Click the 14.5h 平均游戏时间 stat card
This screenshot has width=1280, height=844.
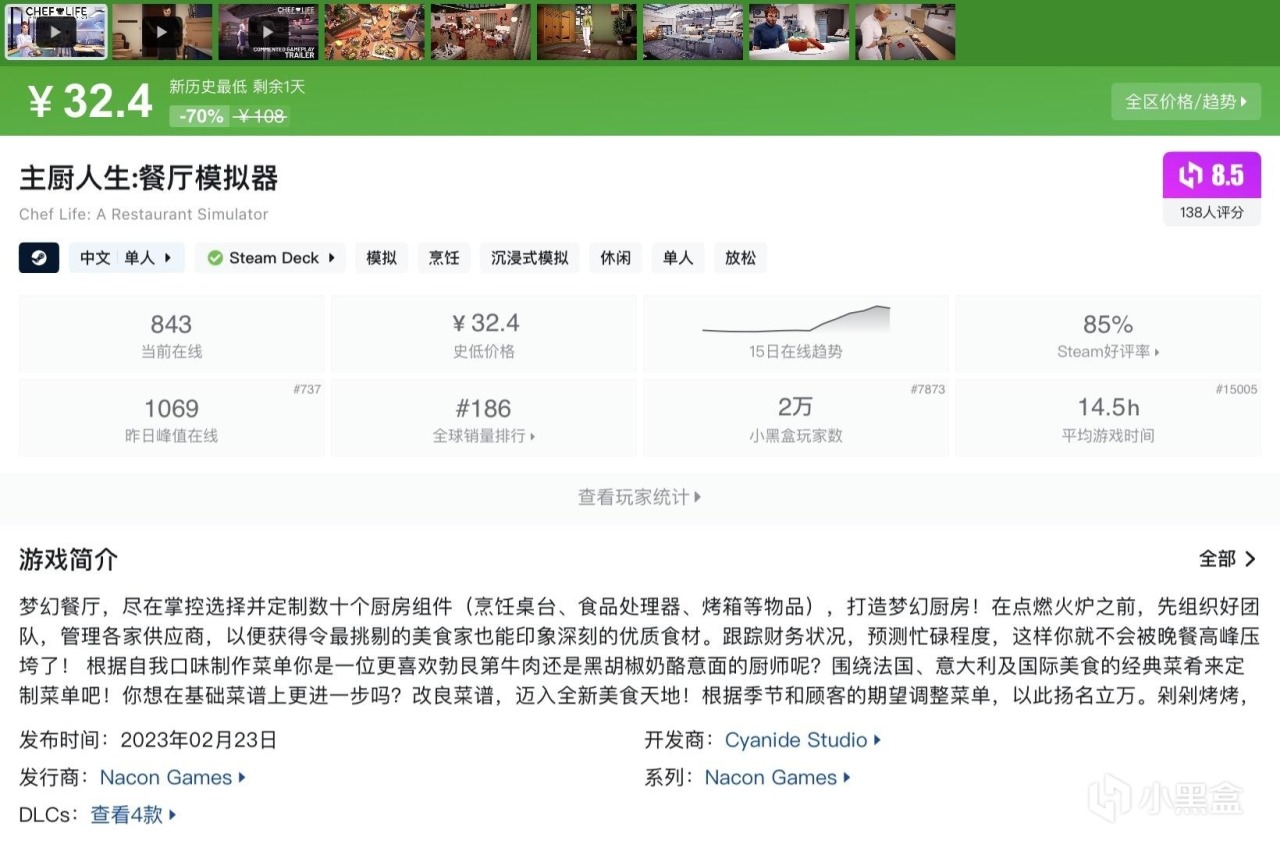1108,418
